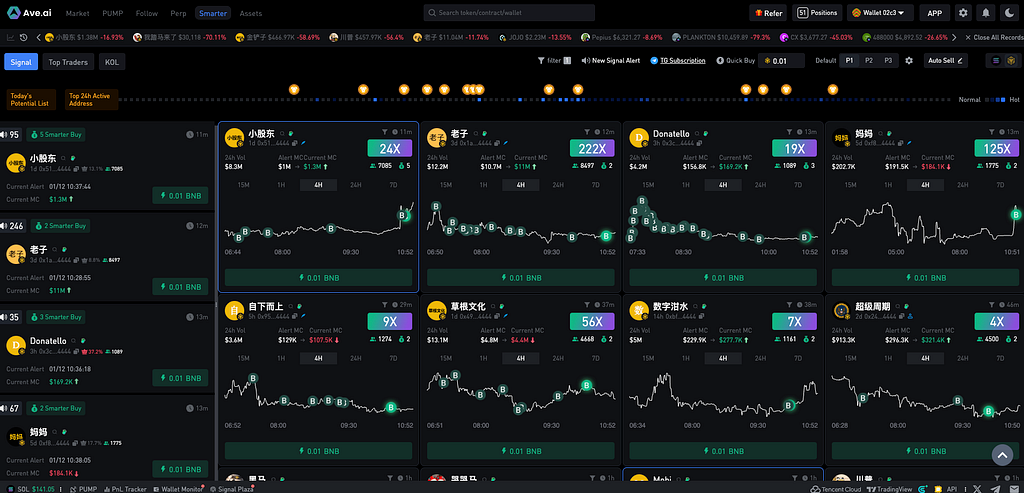Click the APP button
This screenshot has height=493, width=1024.
(x=935, y=12)
